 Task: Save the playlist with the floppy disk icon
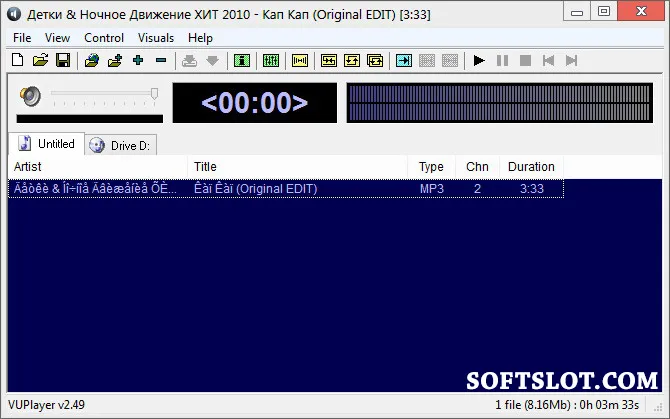(63, 60)
